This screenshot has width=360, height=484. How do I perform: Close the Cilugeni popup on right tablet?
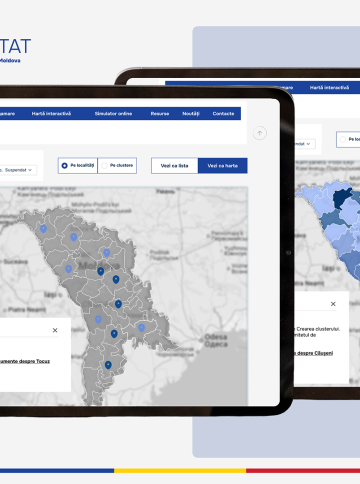tap(333, 304)
